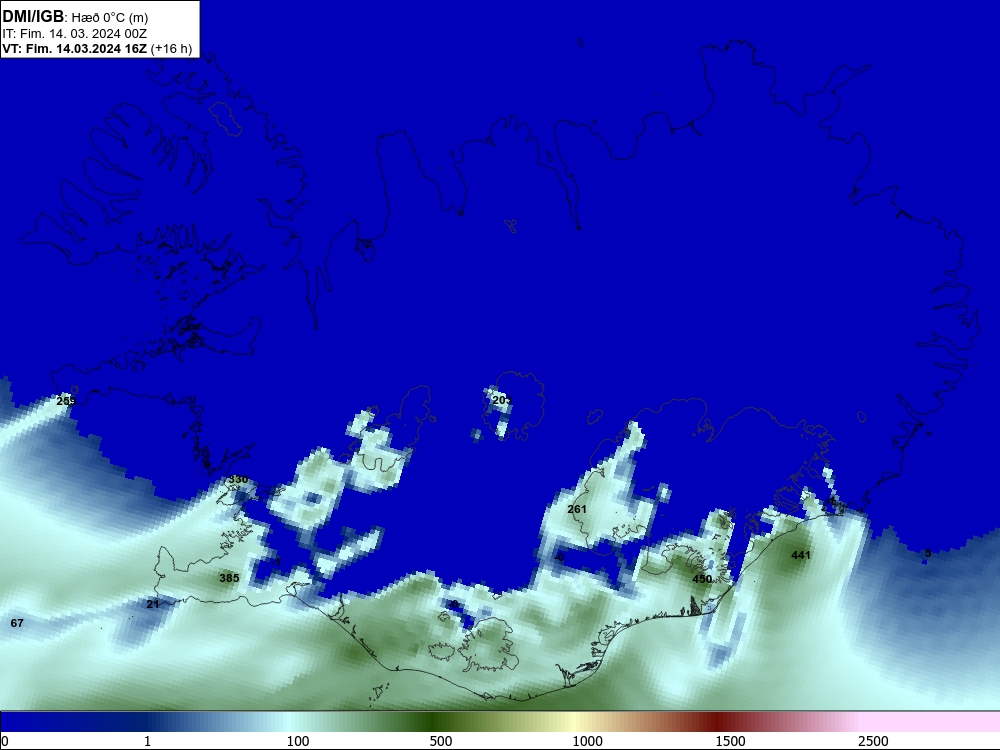Click the 21 value label on the map

point(152,604)
